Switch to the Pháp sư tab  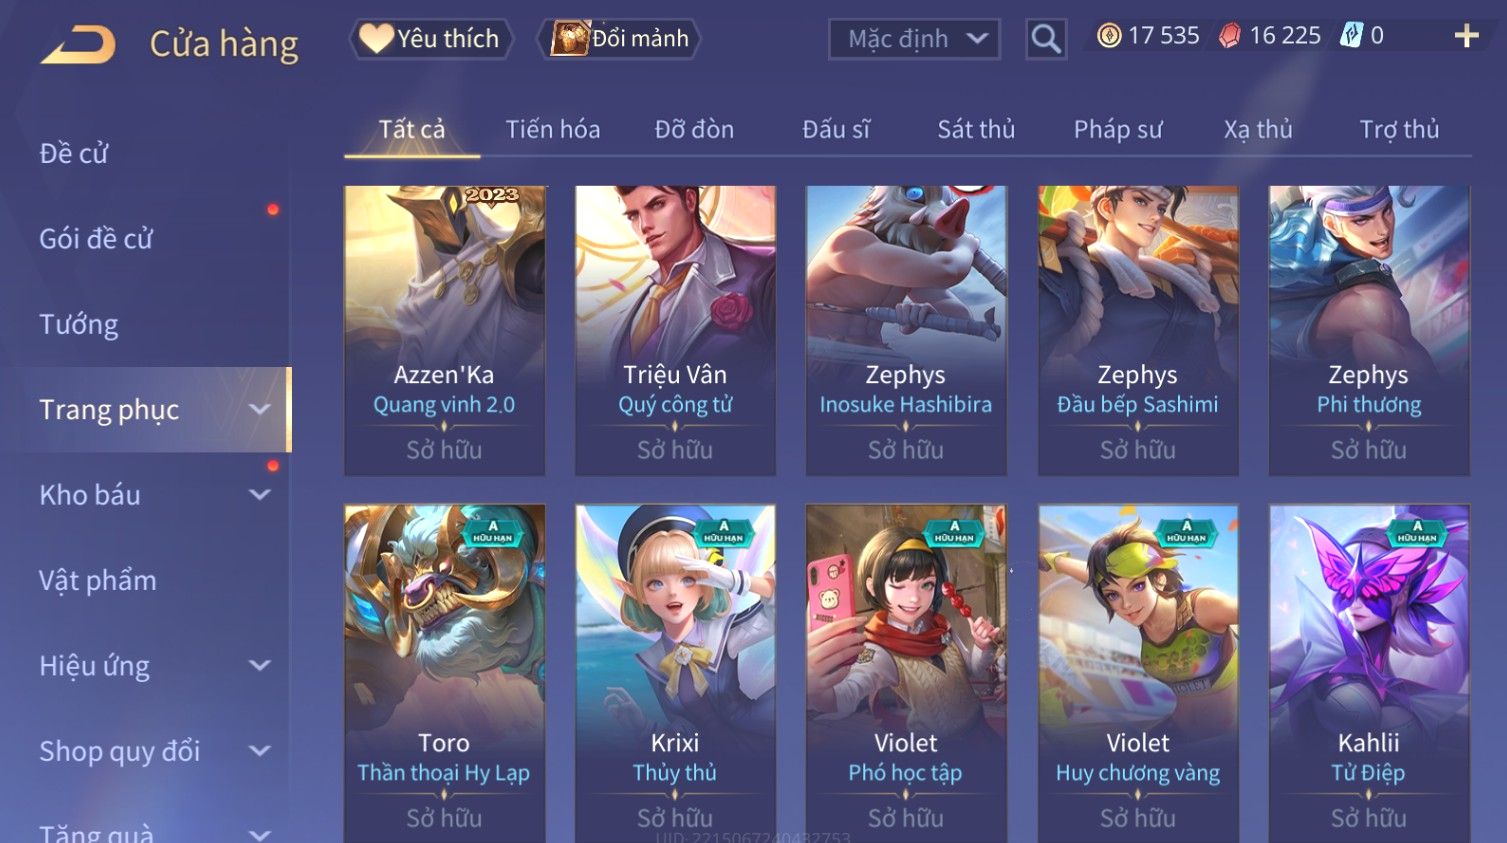pyautogui.click(x=1118, y=129)
